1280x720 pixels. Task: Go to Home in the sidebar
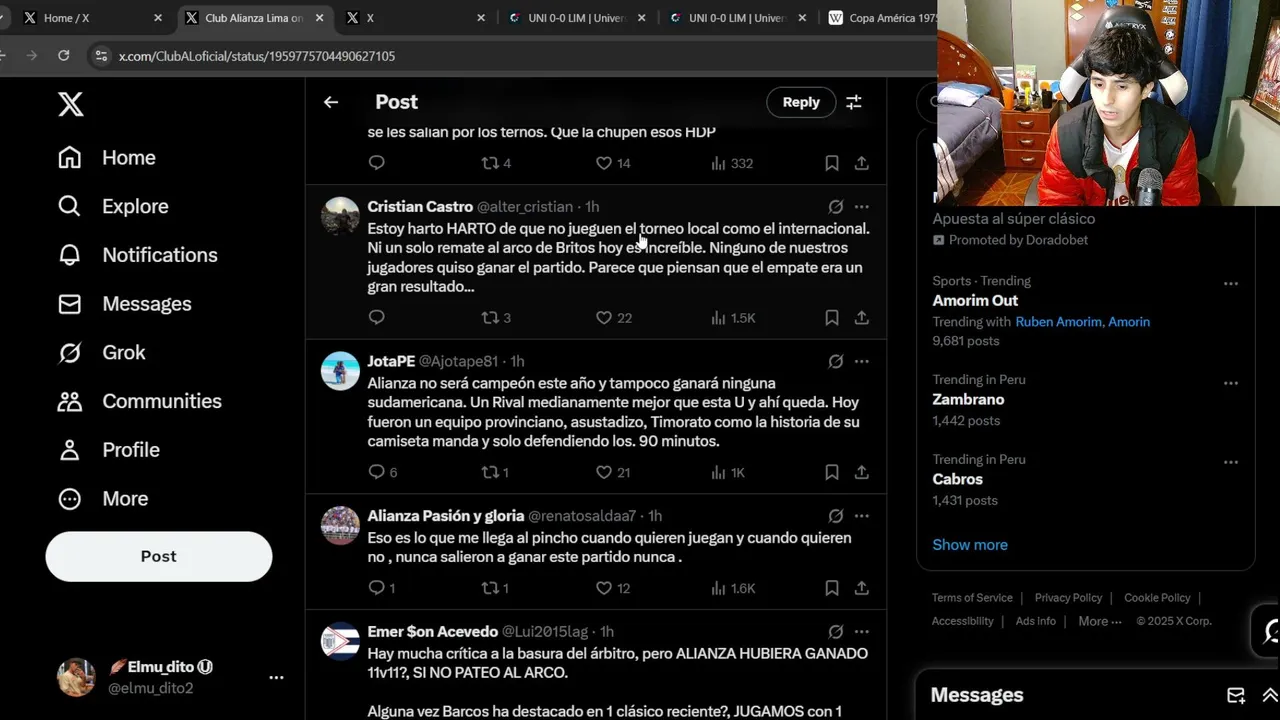[107, 158]
